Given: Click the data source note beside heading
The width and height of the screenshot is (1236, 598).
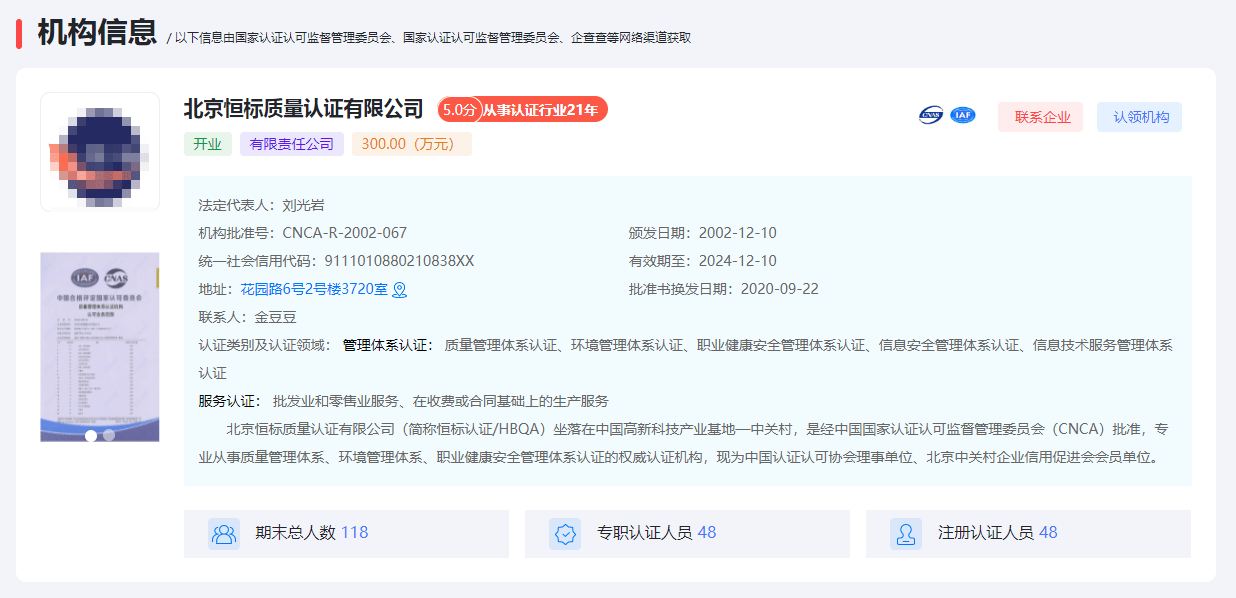Looking at the screenshot, I should pyautogui.click(x=429, y=38).
